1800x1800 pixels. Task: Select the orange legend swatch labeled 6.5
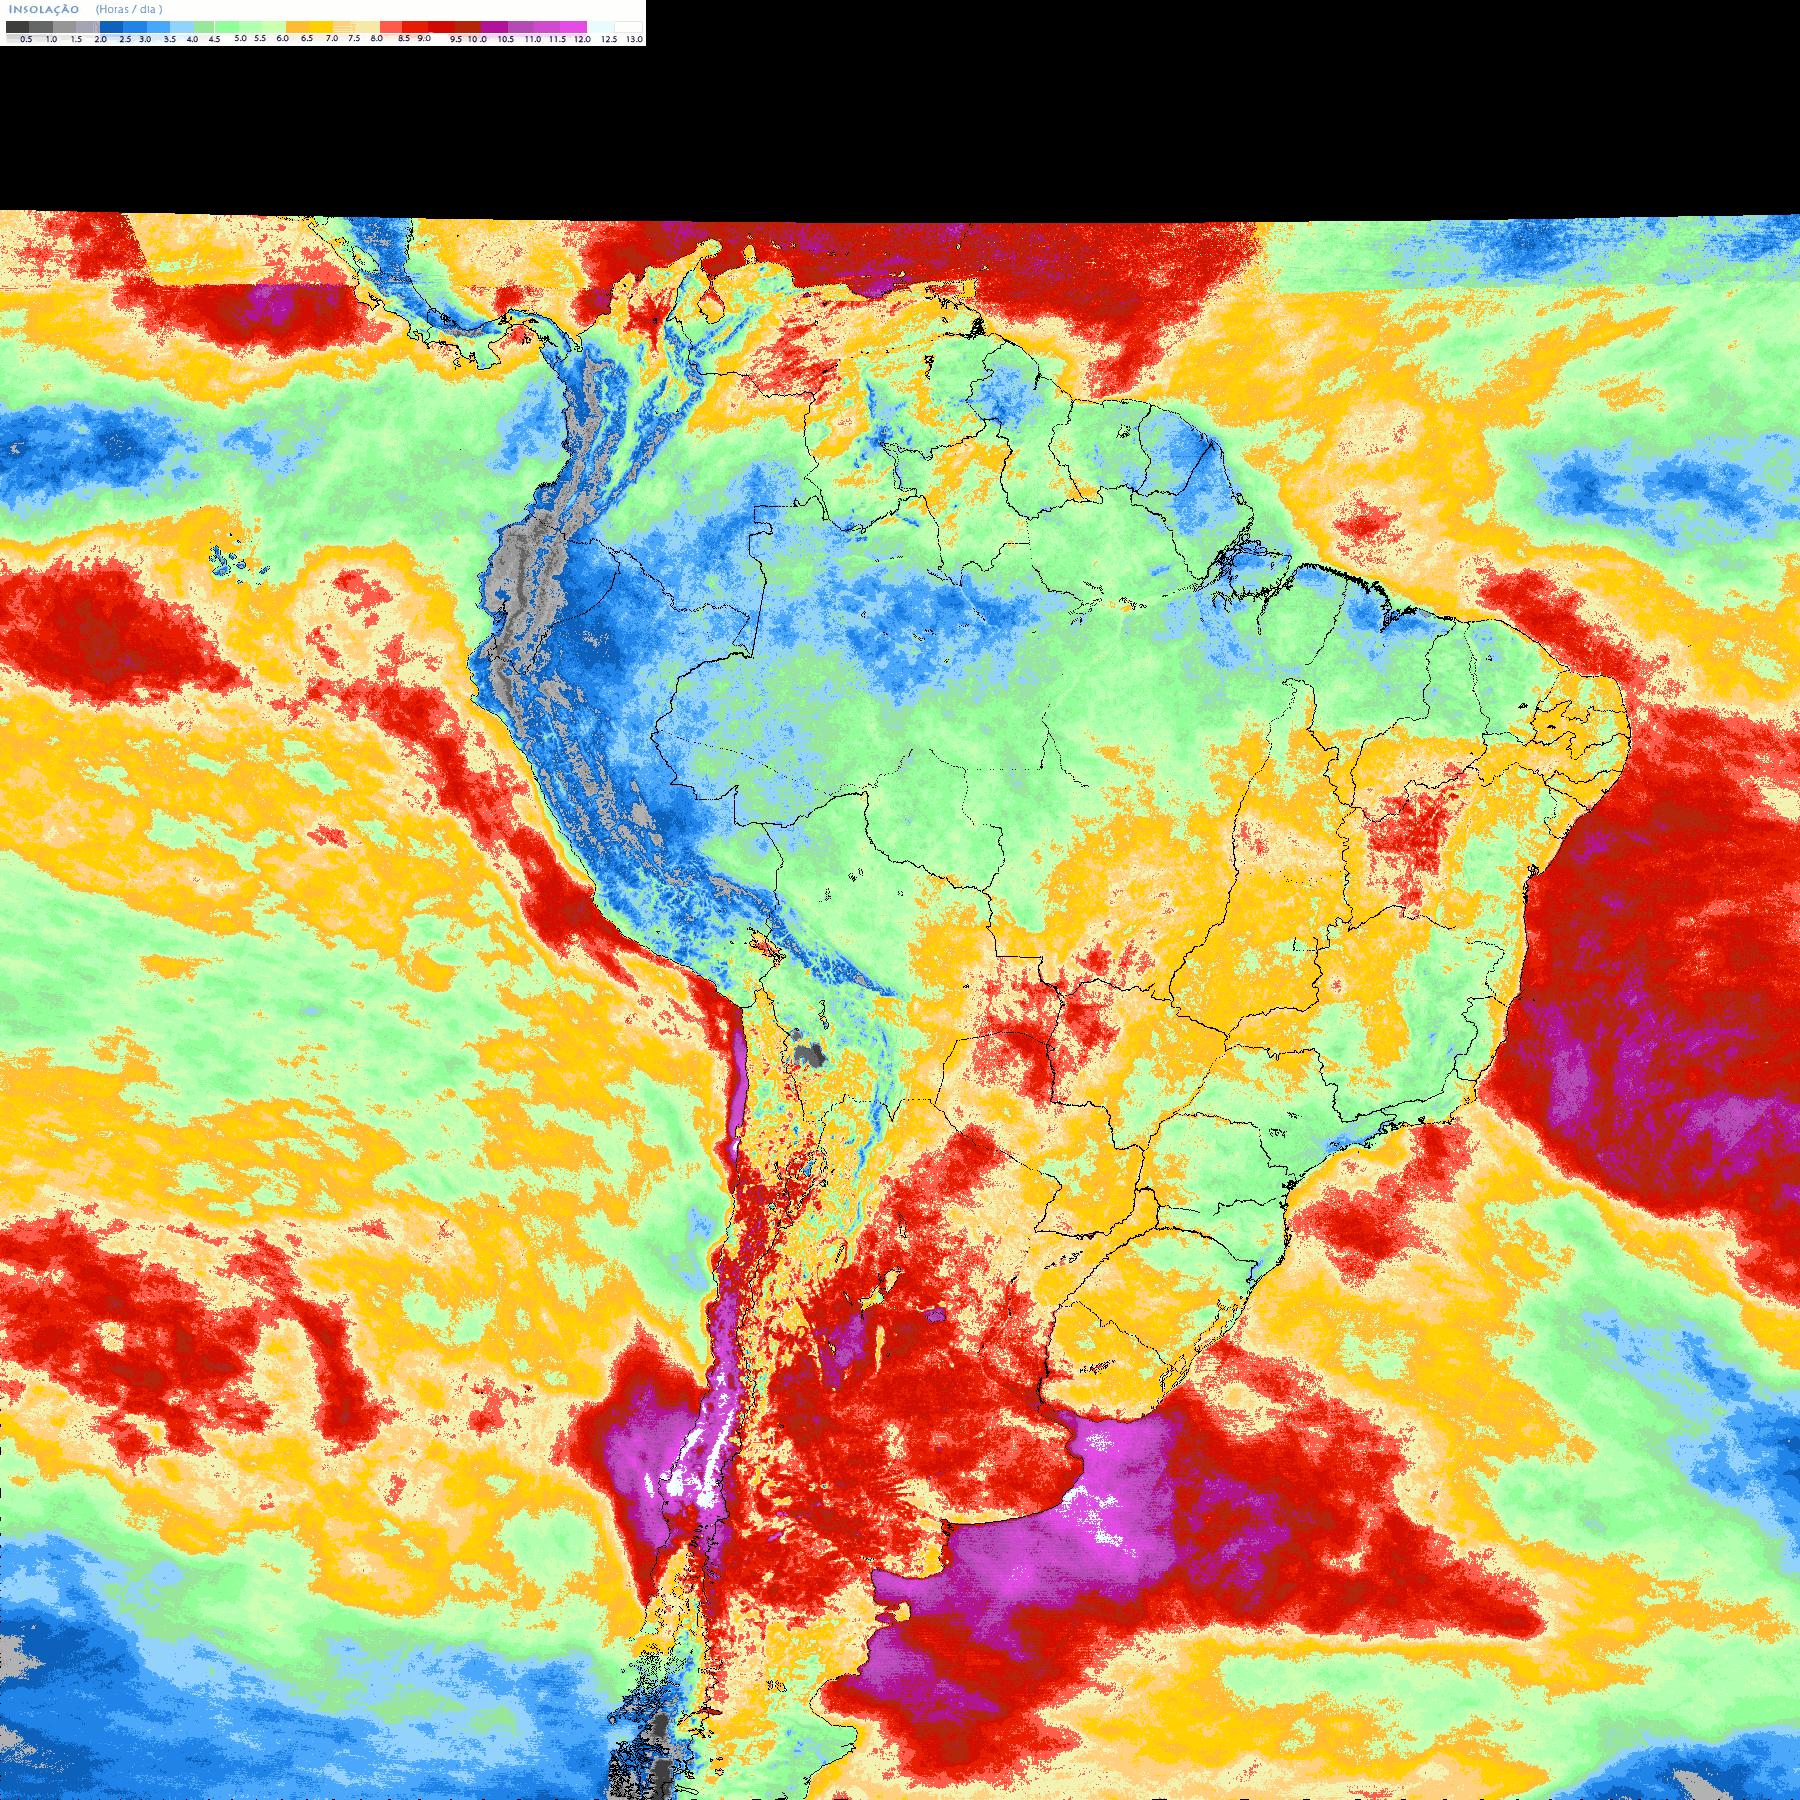[297, 27]
